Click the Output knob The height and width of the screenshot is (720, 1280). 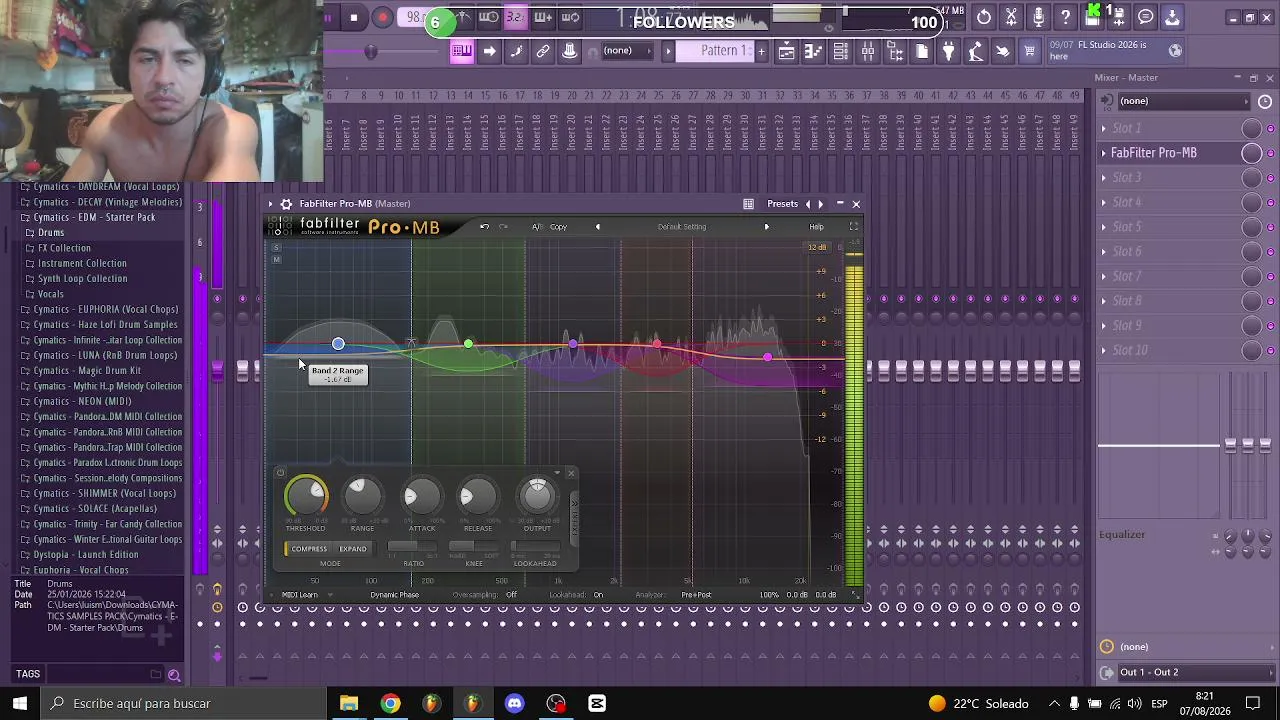pyautogui.click(x=537, y=495)
